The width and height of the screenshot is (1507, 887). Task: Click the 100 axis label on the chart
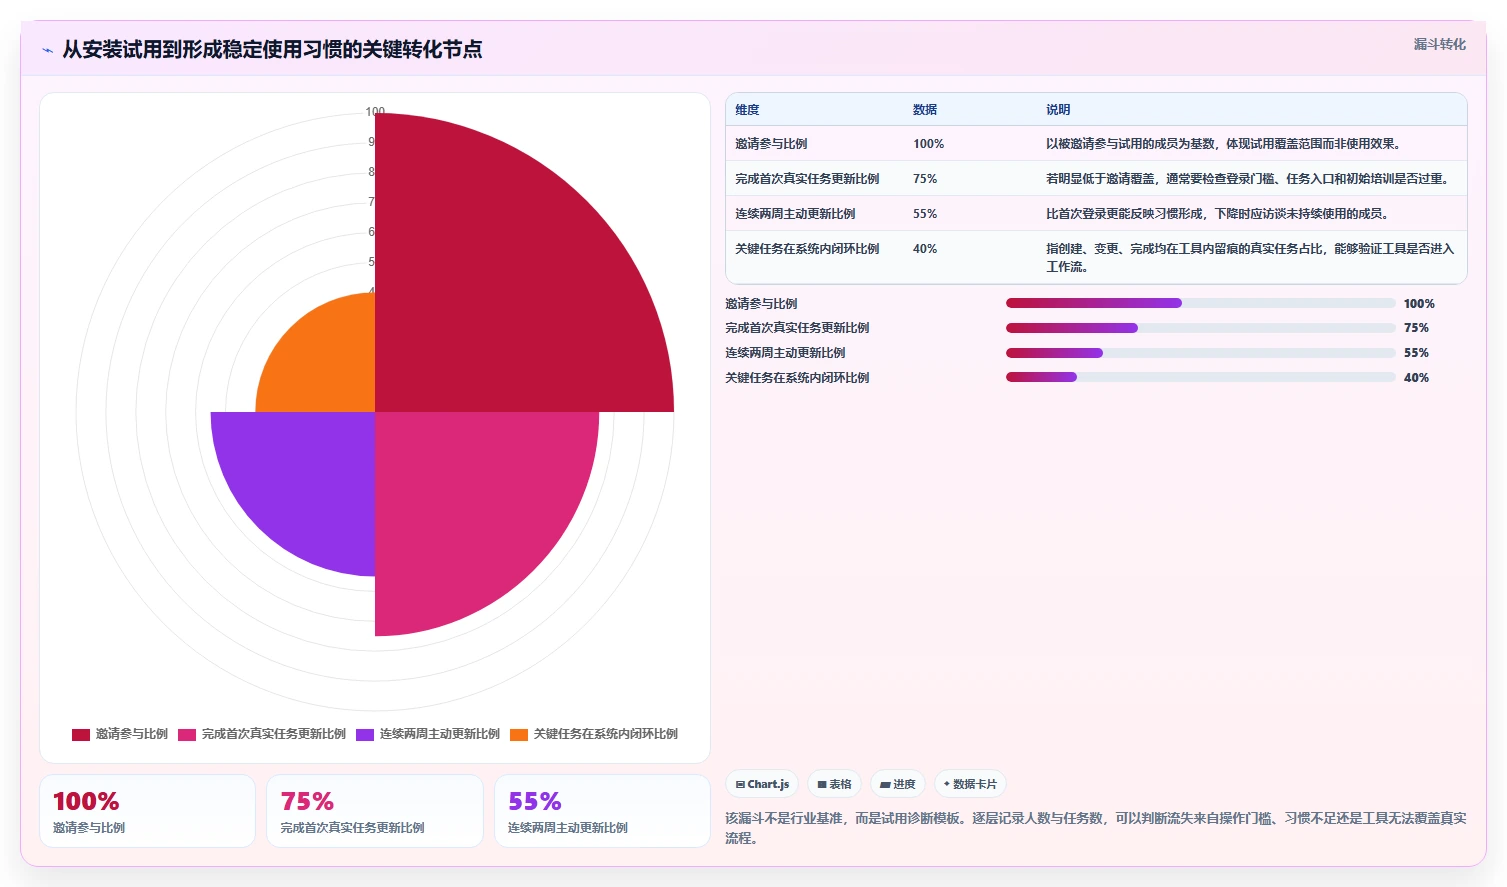click(x=375, y=112)
